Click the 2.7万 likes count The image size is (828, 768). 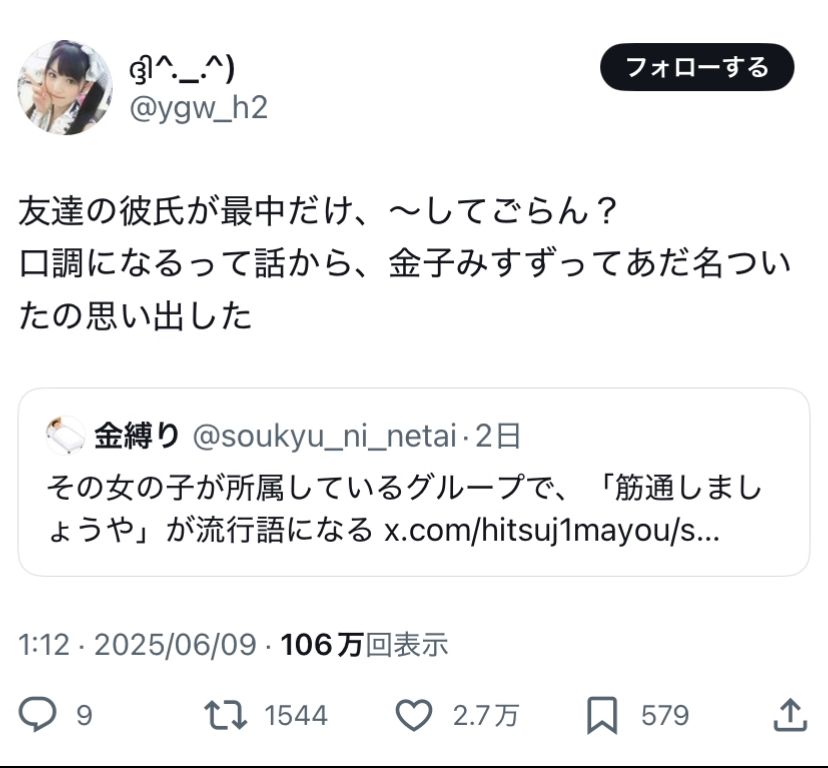(486, 715)
